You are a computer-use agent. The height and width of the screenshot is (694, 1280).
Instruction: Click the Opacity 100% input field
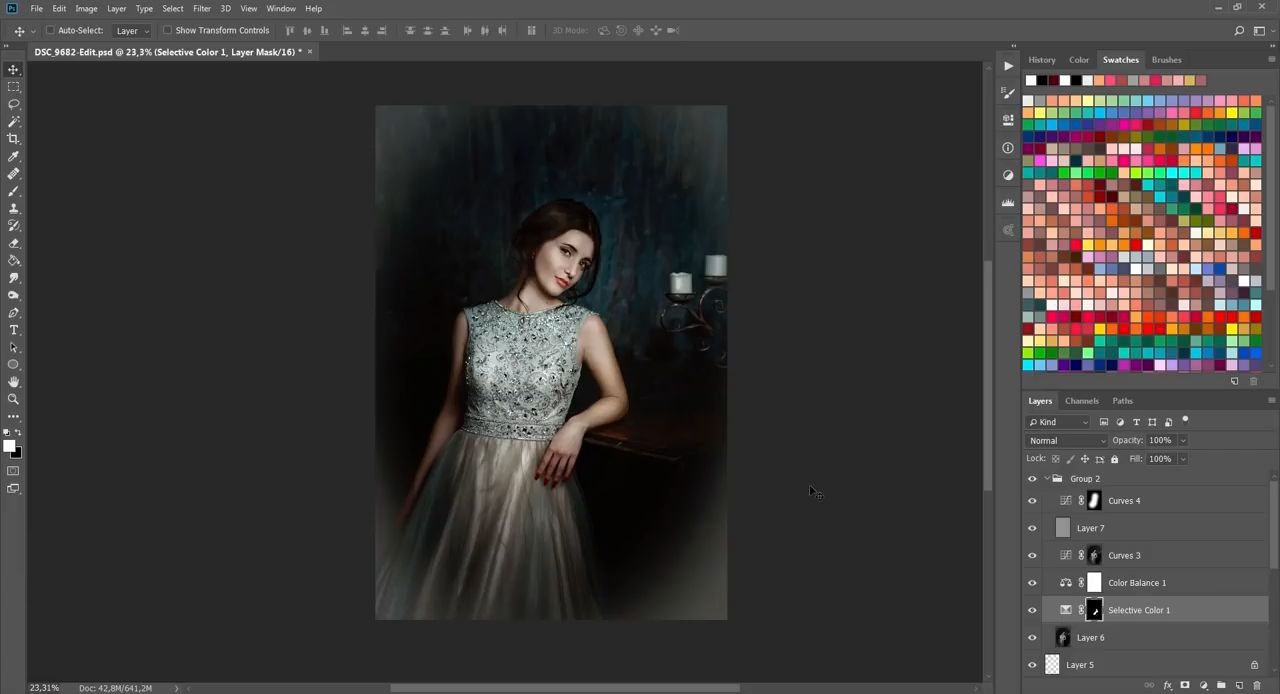pyautogui.click(x=1160, y=441)
